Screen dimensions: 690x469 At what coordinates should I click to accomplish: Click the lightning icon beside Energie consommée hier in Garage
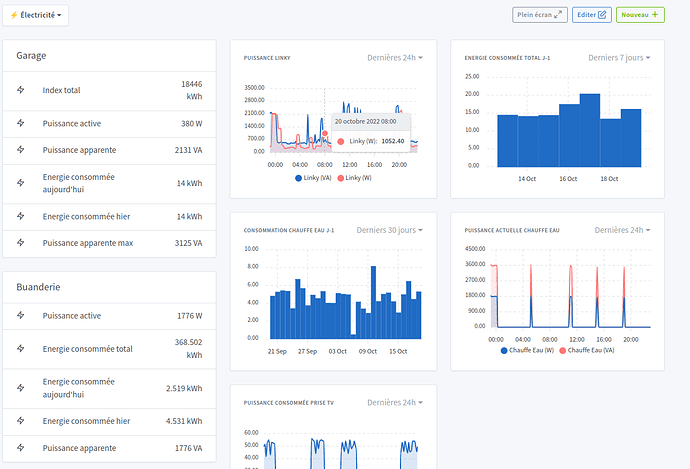(x=21, y=216)
